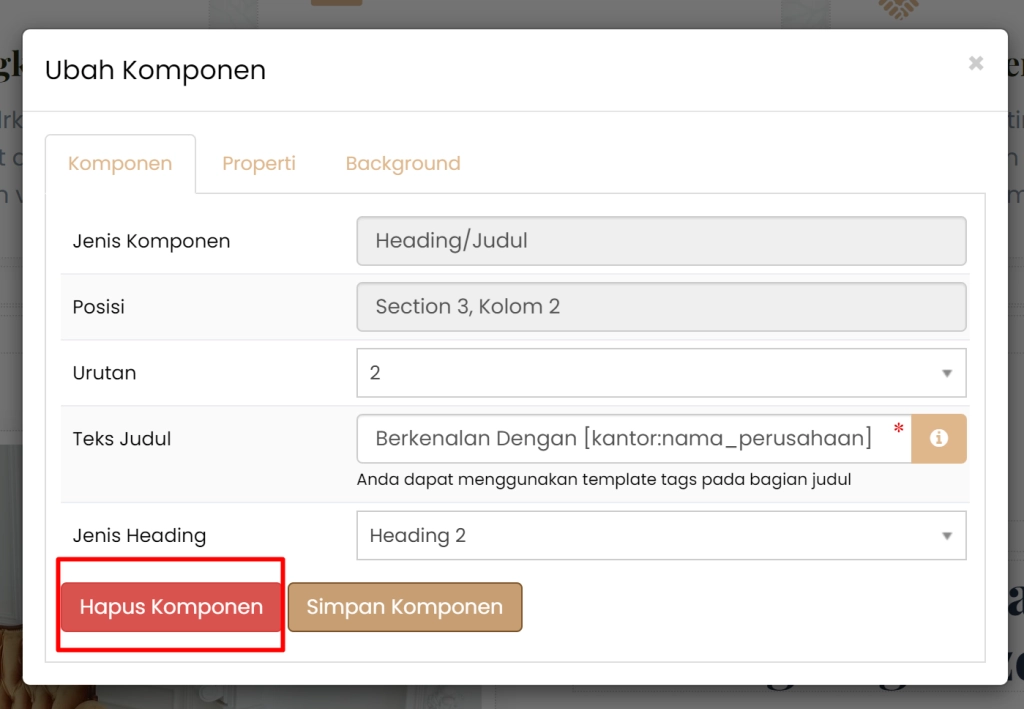The height and width of the screenshot is (709, 1024).
Task: Click the template tags helper text
Action: tap(604, 480)
